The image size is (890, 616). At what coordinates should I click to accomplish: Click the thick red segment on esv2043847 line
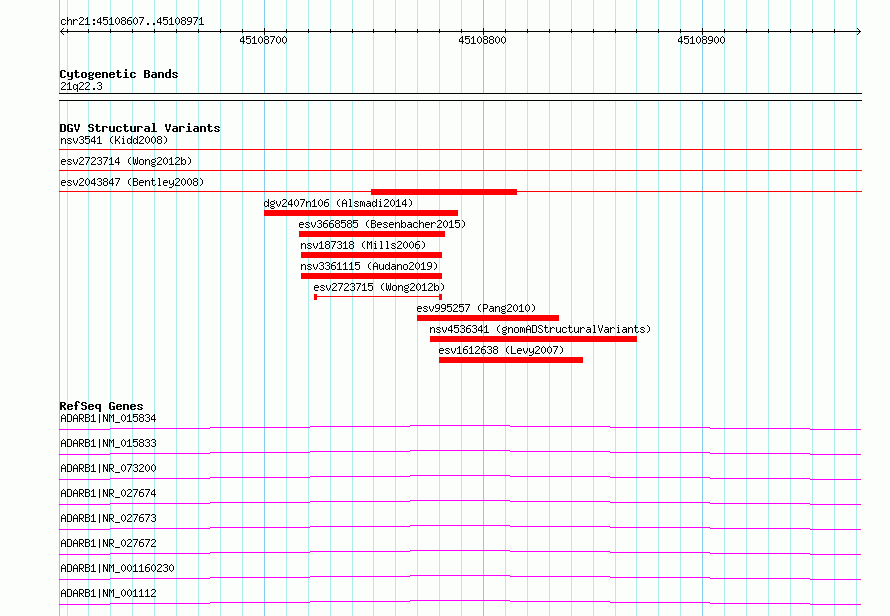pyautogui.click(x=444, y=192)
